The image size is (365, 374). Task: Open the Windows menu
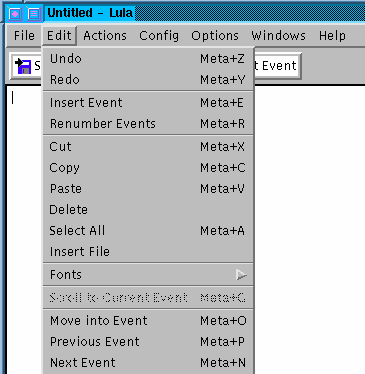[278, 36]
